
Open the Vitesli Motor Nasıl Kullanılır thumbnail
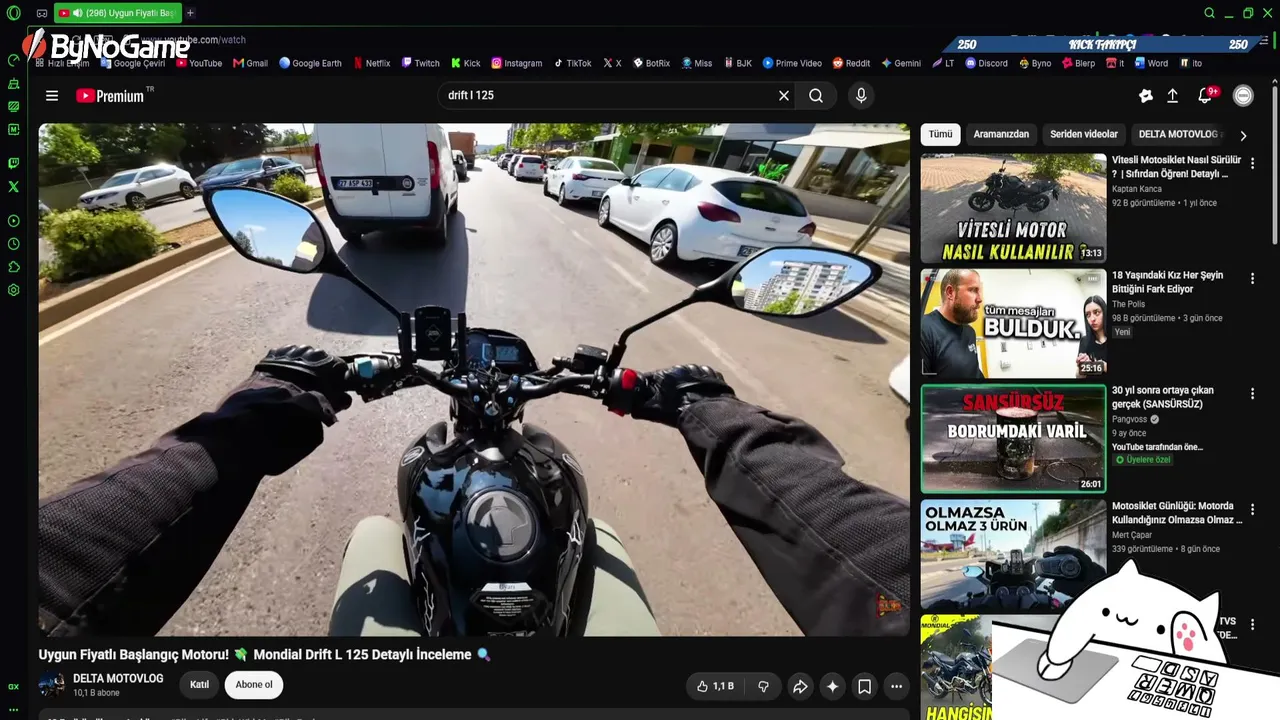[1013, 208]
